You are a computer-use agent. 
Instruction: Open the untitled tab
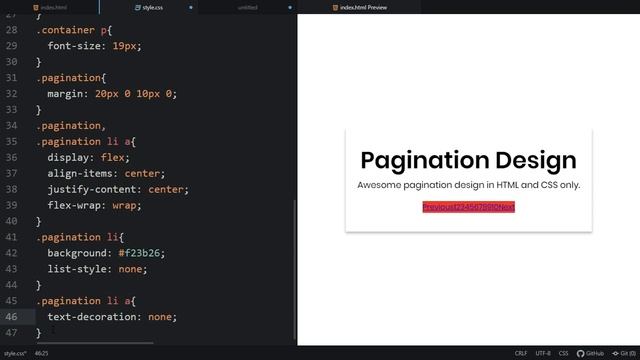[248, 7]
